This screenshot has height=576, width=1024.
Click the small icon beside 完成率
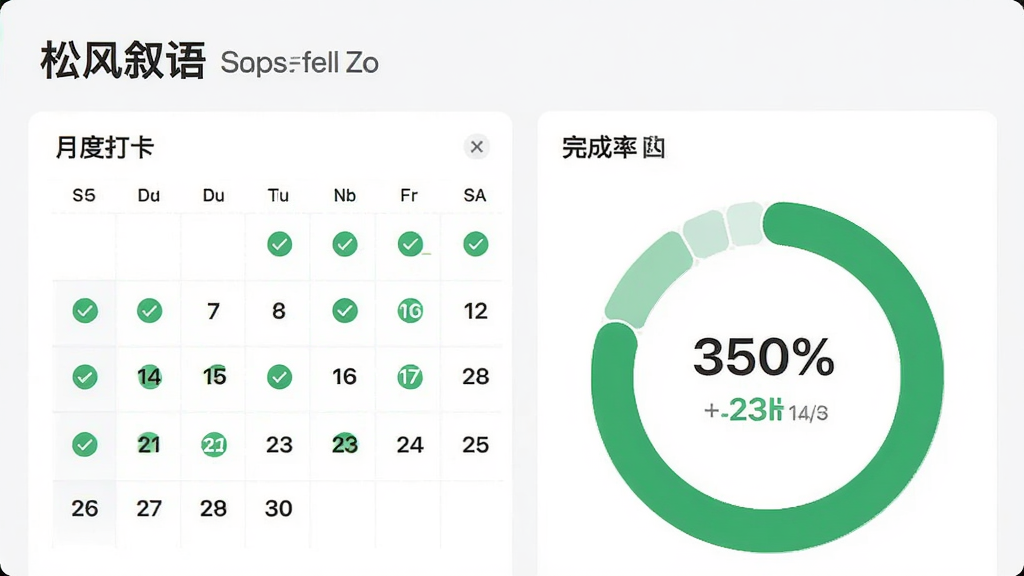[654, 148]
